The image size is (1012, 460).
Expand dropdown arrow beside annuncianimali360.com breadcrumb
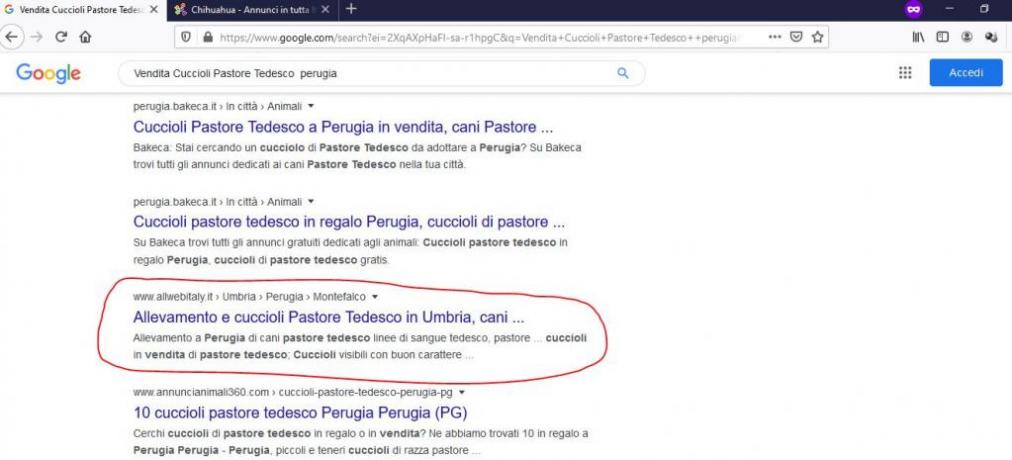coord(461,392)
